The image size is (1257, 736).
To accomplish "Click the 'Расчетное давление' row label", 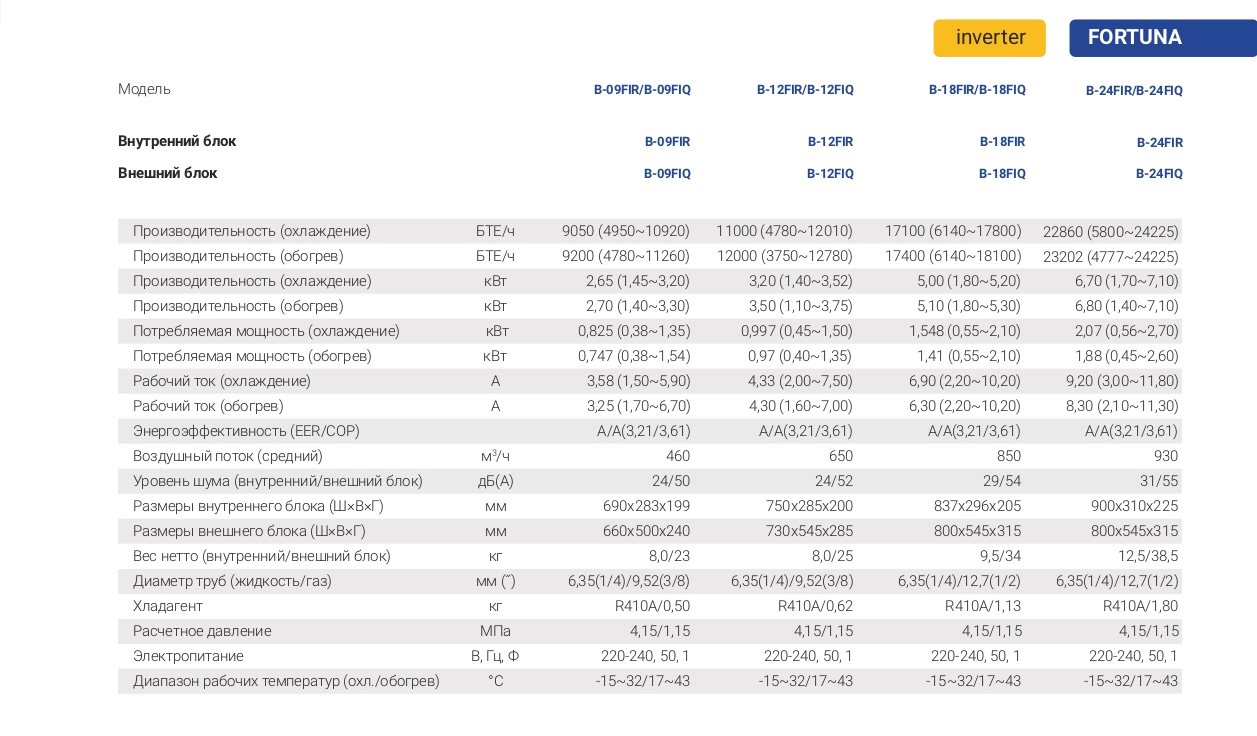I will [x=202, y=631].
